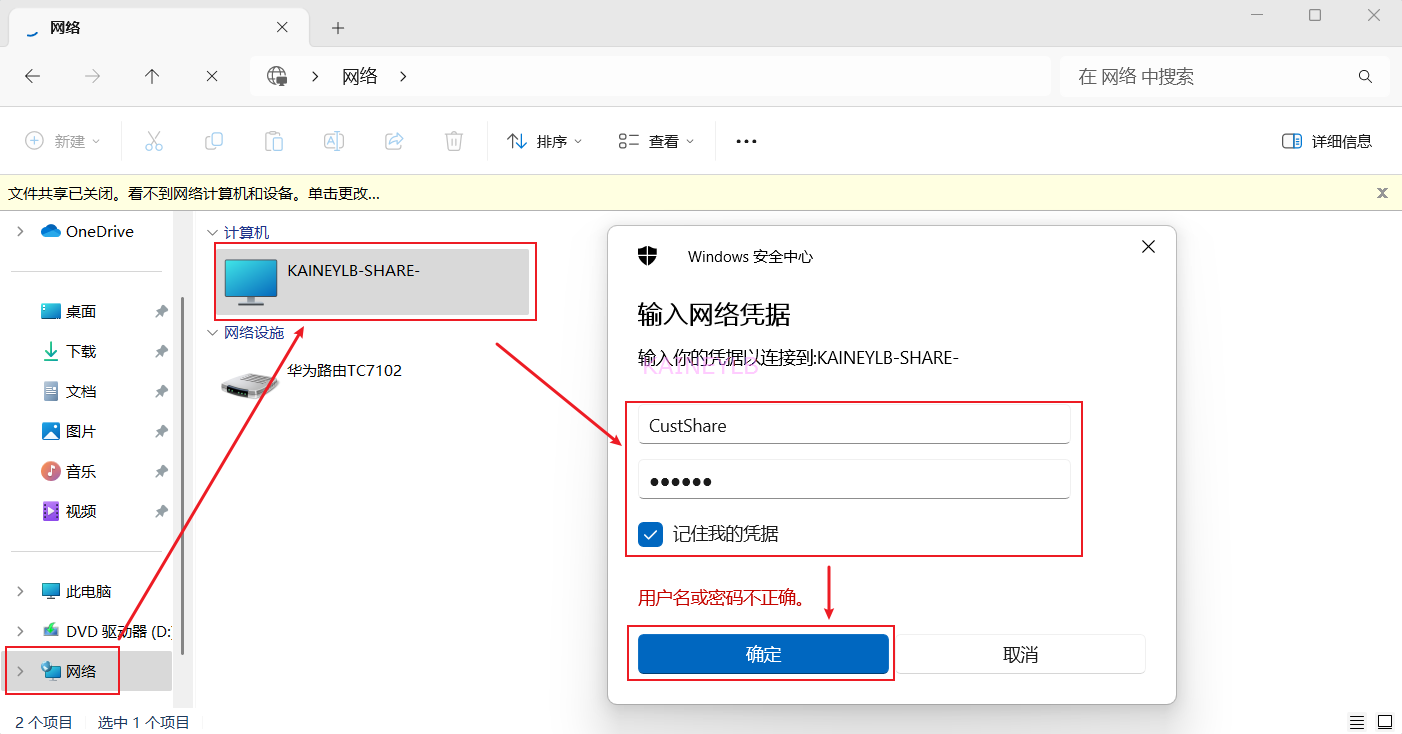Open a new tab with plus button
This screenshot has height=734, width=1402.
[338, 28]
